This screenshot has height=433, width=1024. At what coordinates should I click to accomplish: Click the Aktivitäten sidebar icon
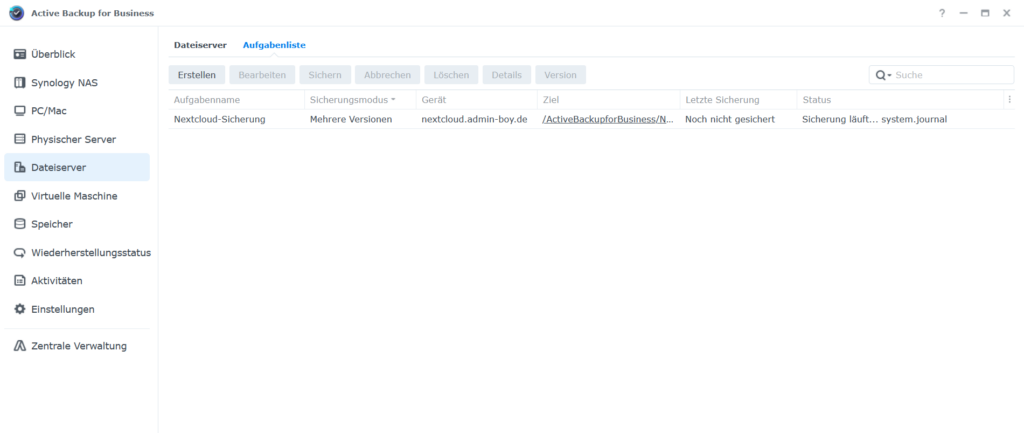[20, 281]
